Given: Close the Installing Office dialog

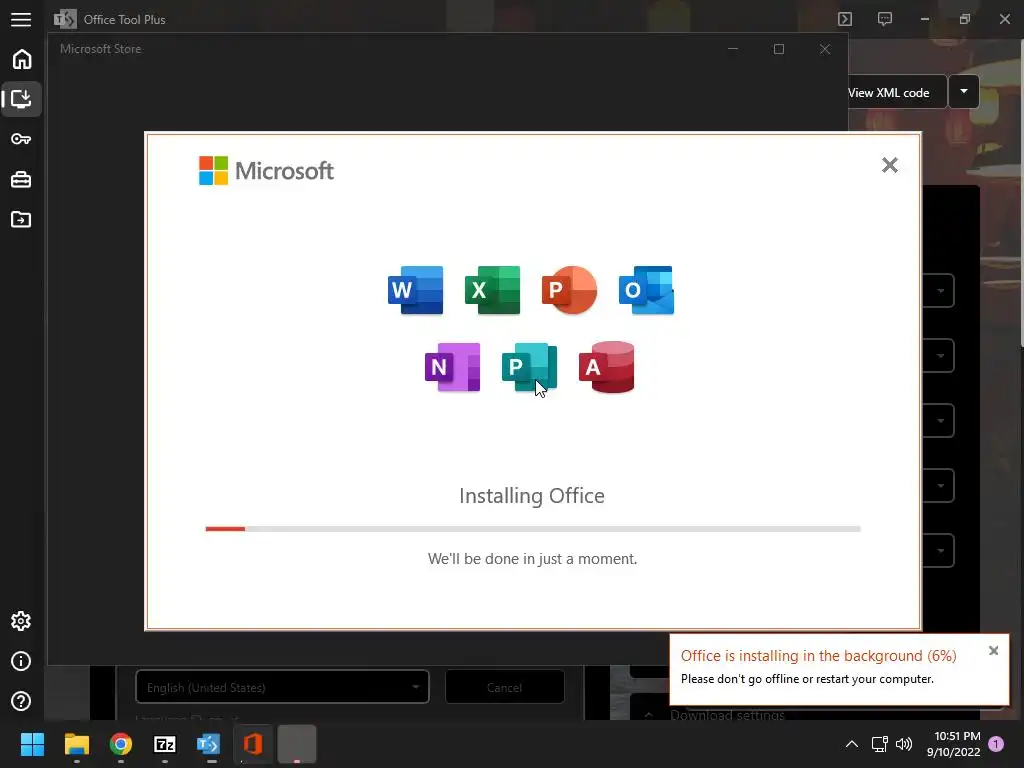Looking at the screenshot, I should (x=889, y=165).
